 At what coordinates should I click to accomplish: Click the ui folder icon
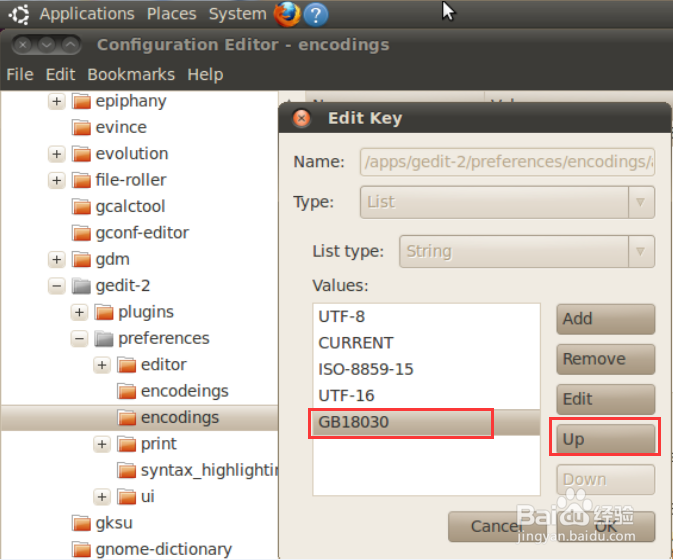[127, 497]
